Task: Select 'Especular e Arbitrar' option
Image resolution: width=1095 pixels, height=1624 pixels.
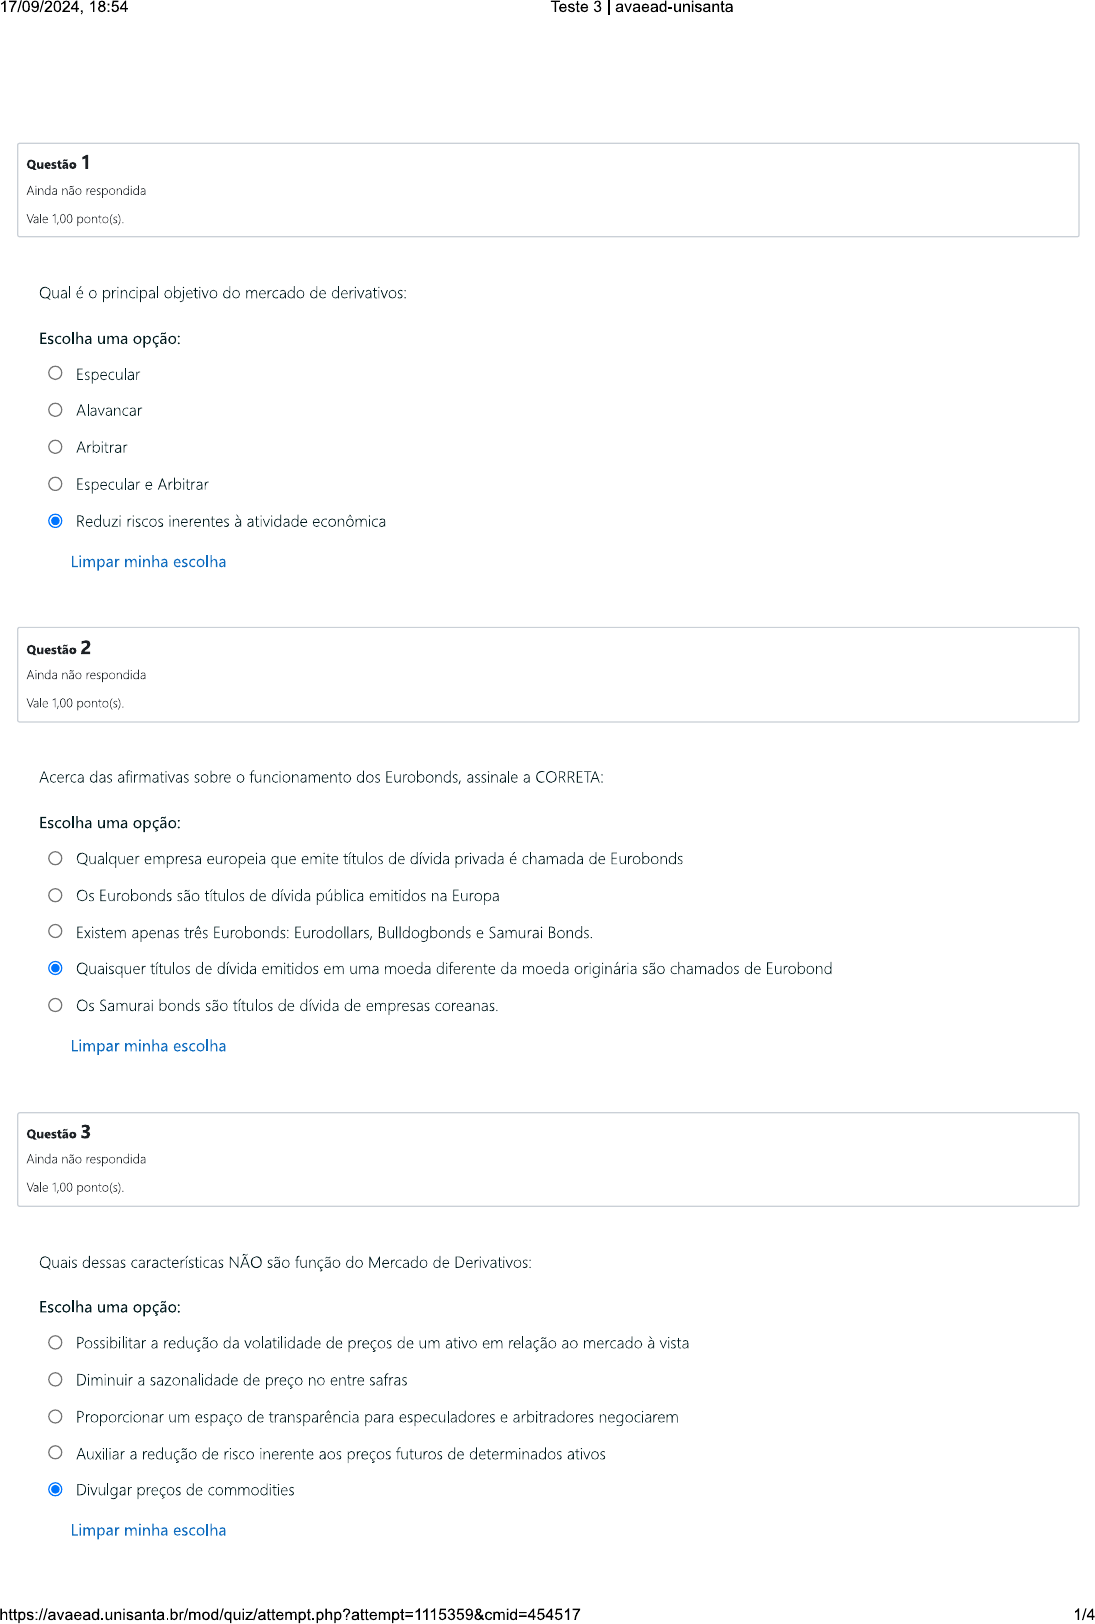Action: pyautogui.click(x=56, y=484)
